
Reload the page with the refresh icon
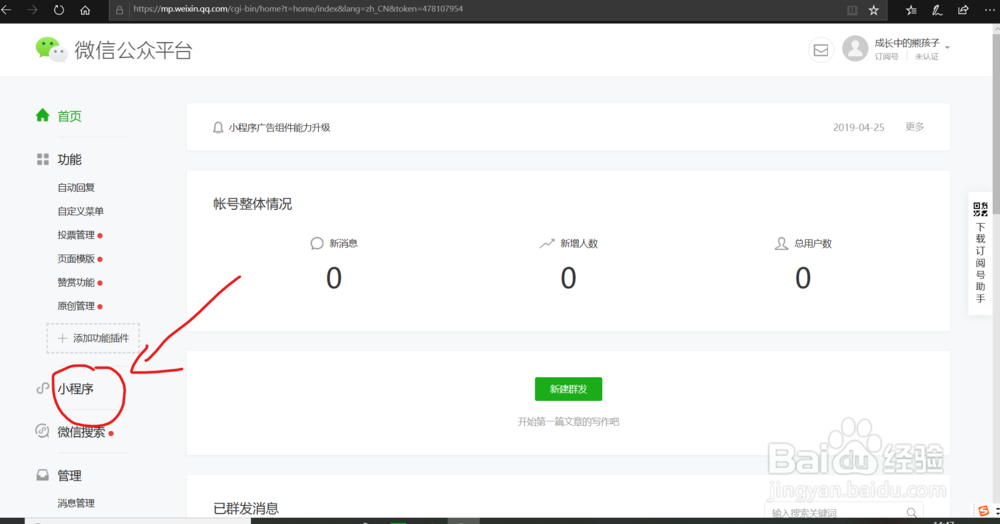pyautogui.click(x=59, y=10)
